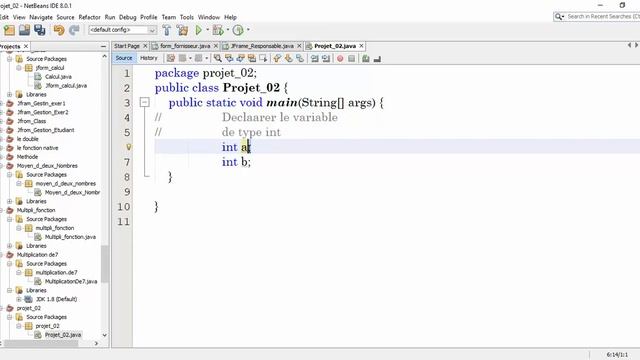Select the 'le fonction native' project

(37, 148)
